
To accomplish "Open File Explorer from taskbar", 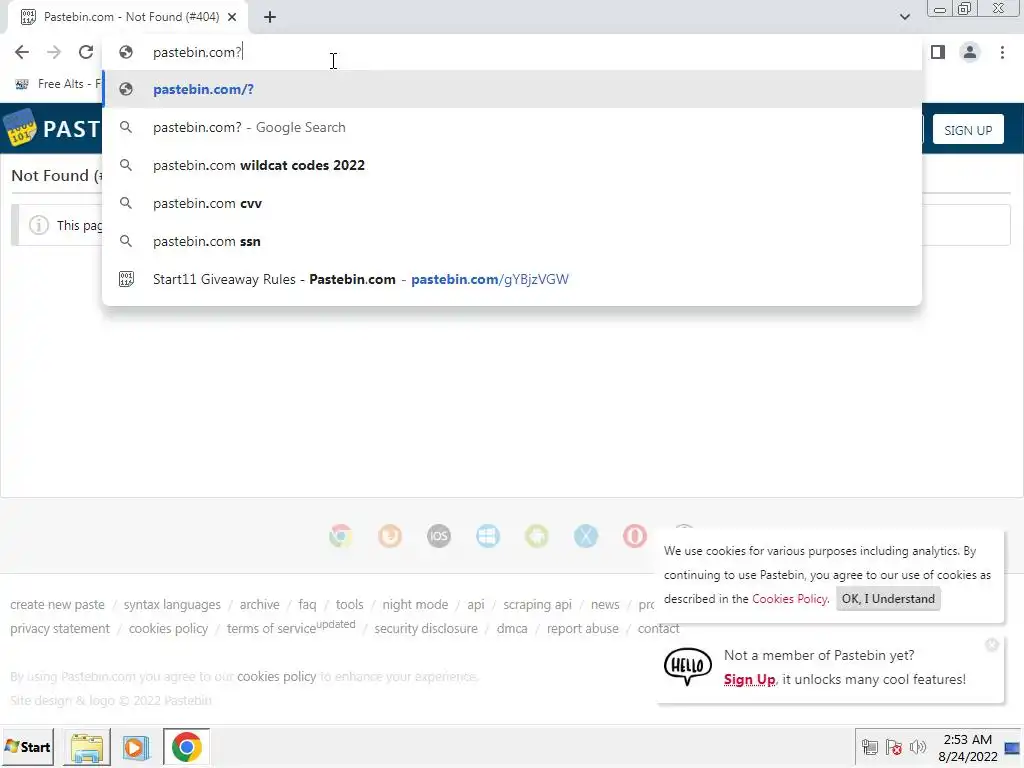I will [x=87, y=747].
